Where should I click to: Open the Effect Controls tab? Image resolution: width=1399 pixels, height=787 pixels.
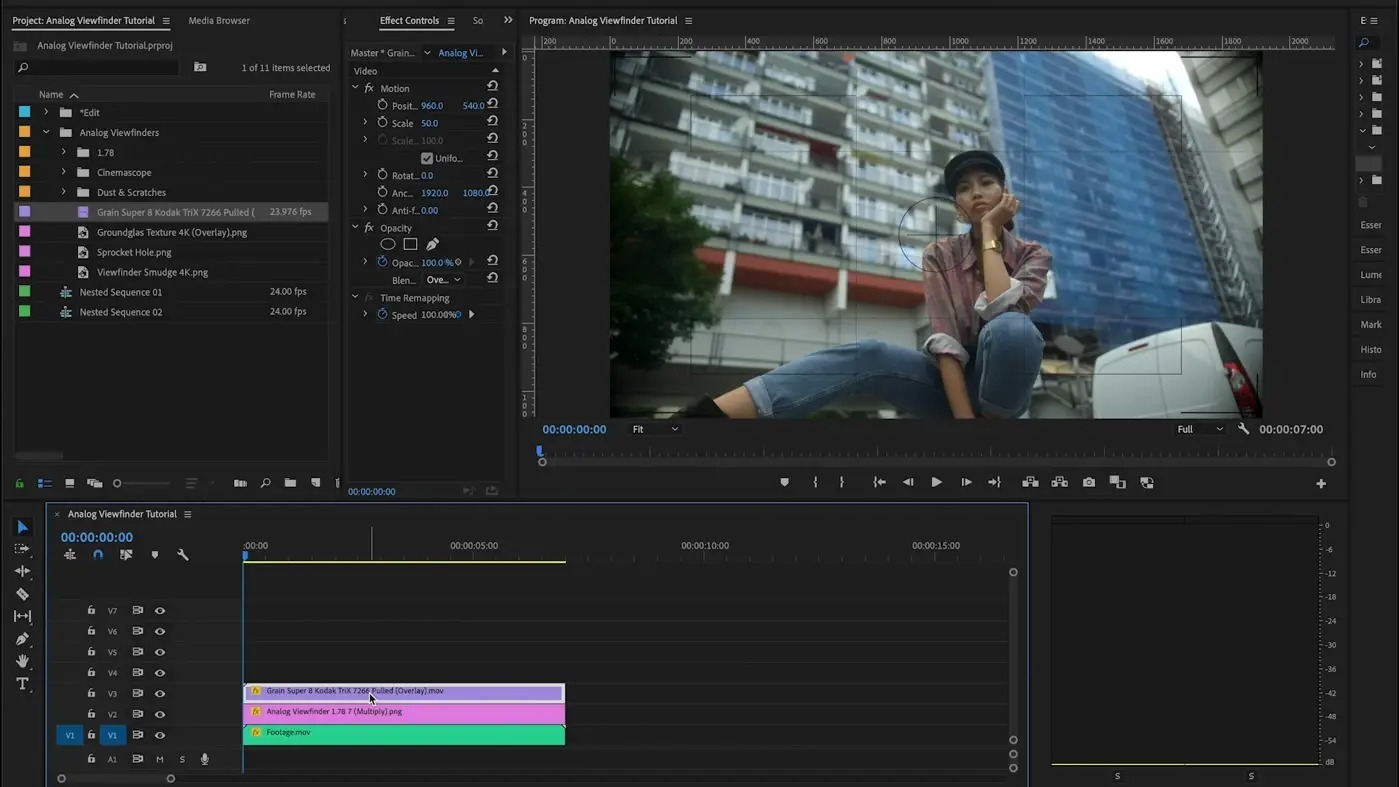pyautogui.click(x=409, y=20)
